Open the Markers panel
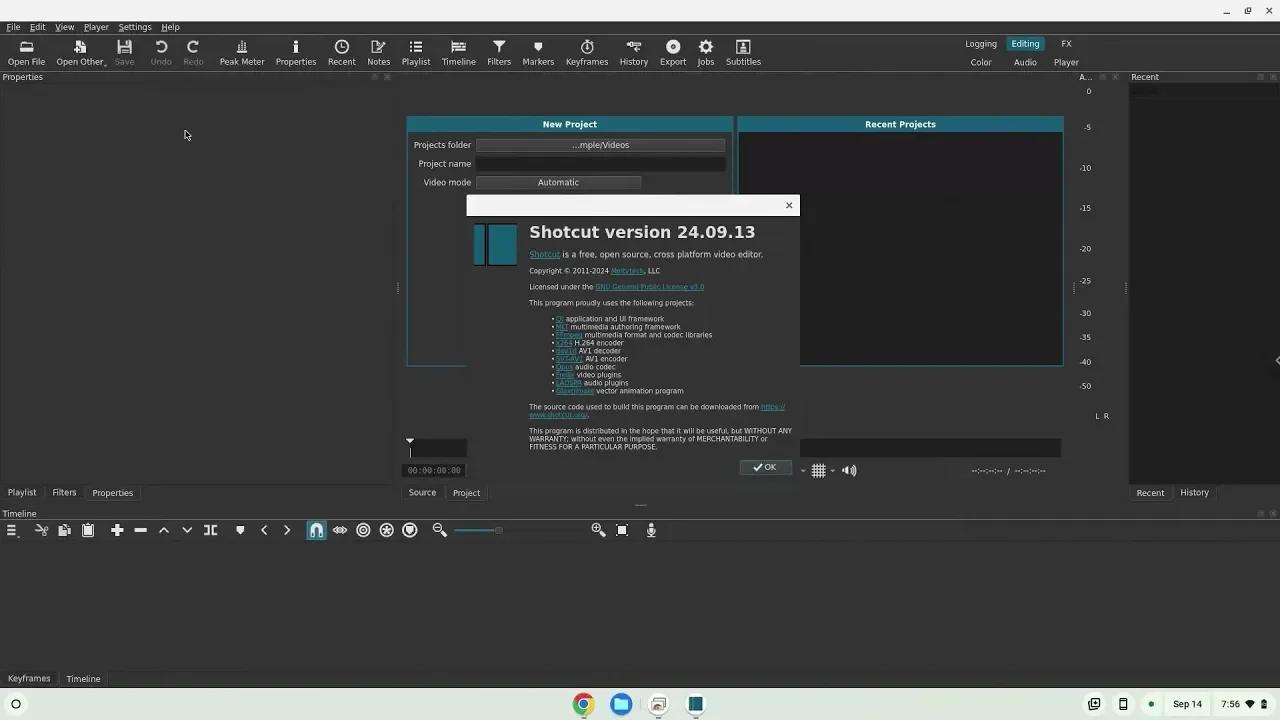This screenshot has width=1280, height=720. tap(538, 52)
